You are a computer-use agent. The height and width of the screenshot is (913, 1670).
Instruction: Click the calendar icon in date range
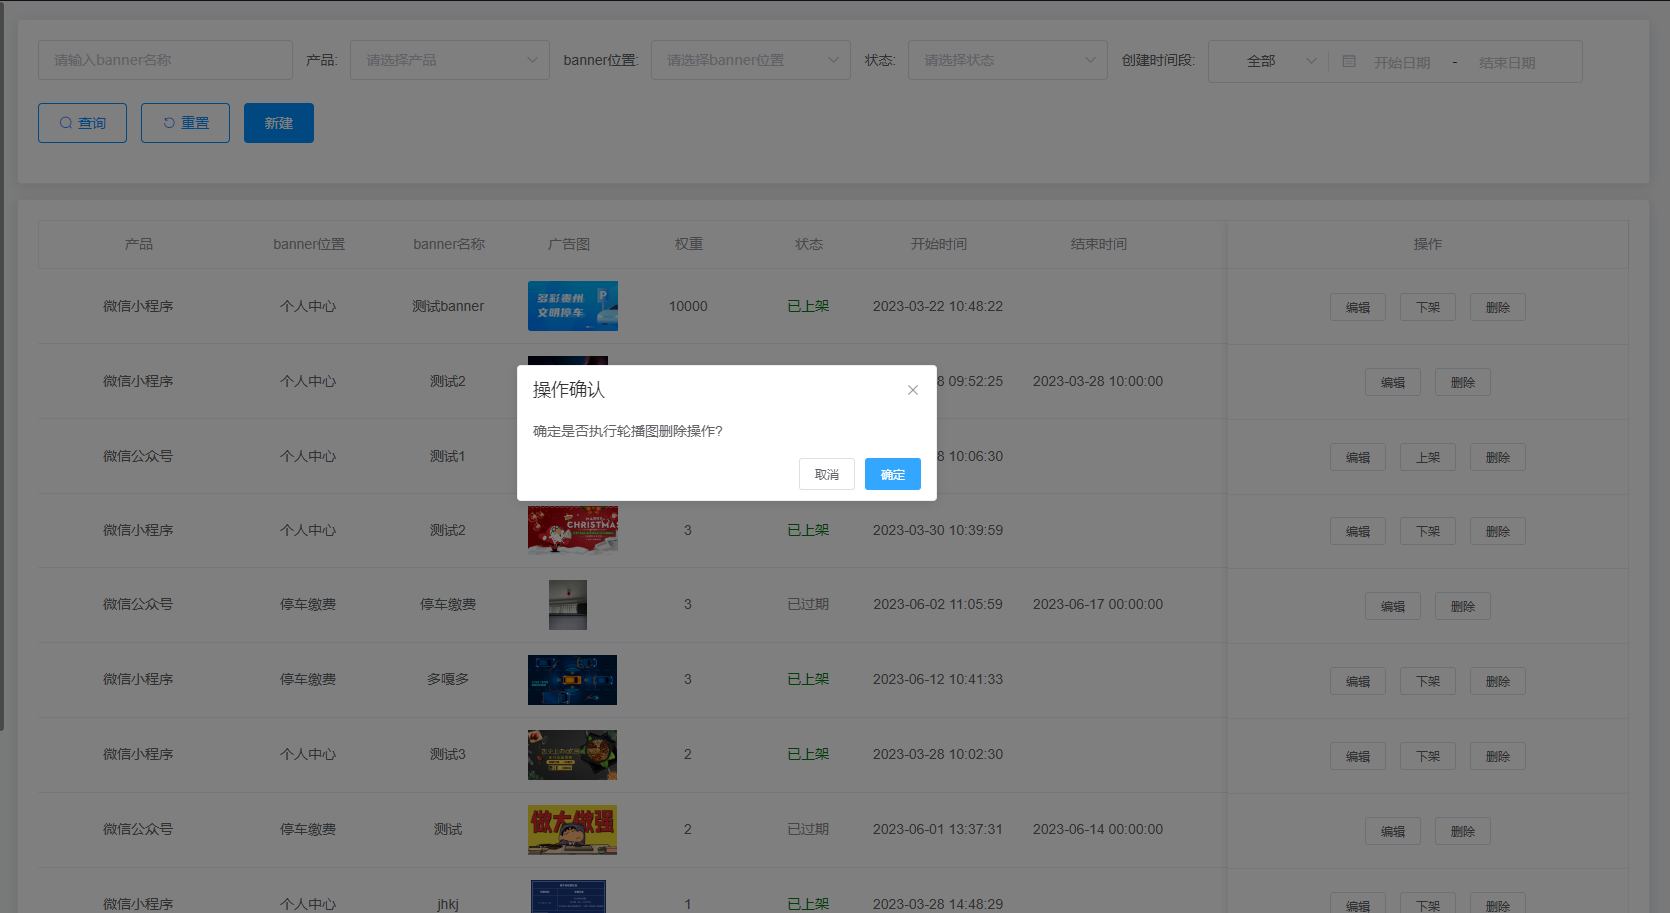(1348, 61)
